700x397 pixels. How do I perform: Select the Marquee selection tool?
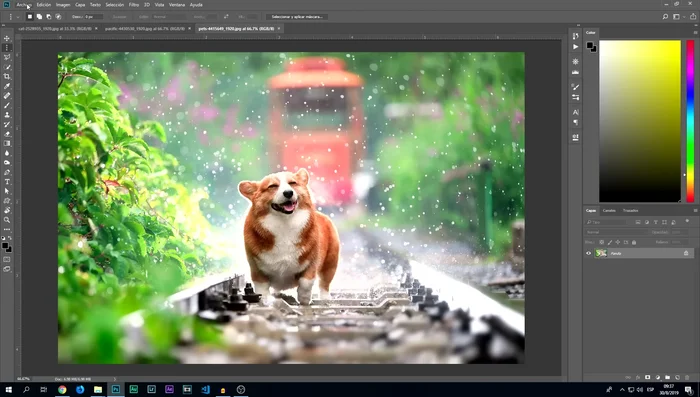7,48
